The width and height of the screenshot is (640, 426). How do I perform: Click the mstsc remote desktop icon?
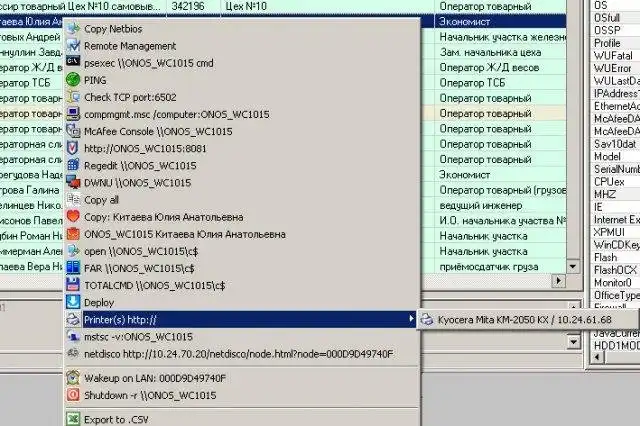73,337
